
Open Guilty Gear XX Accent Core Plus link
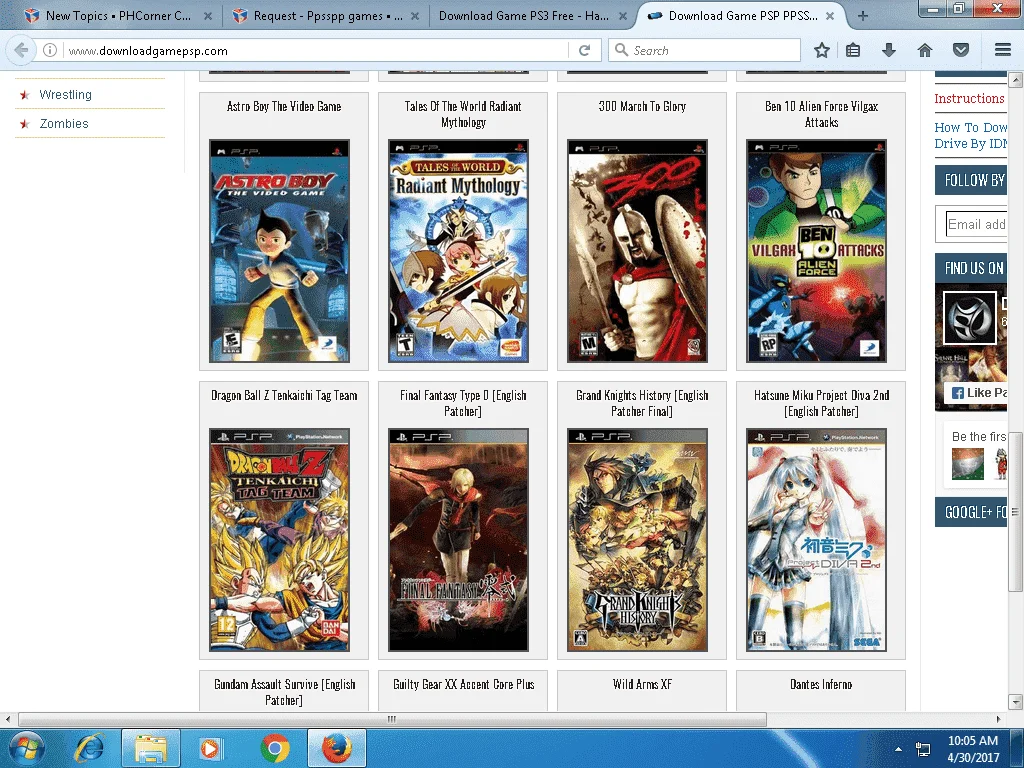pos(464,684)
